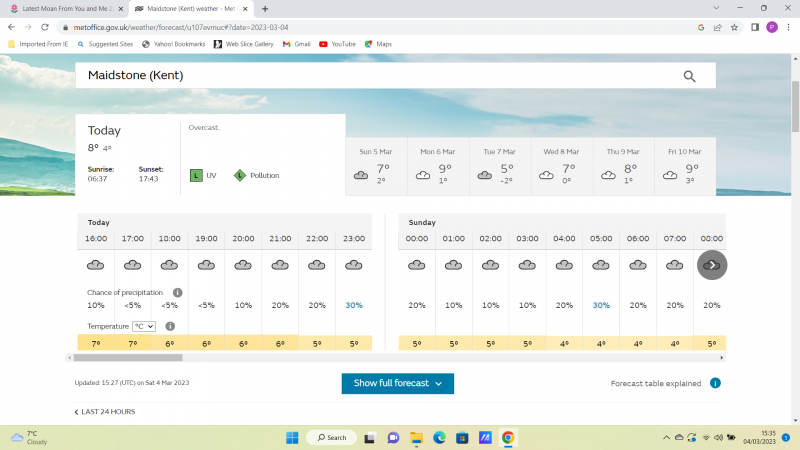Advance the hourly forecast with the arrow button
The width and height of the screenshot is (800, 450).
[712, 265]
